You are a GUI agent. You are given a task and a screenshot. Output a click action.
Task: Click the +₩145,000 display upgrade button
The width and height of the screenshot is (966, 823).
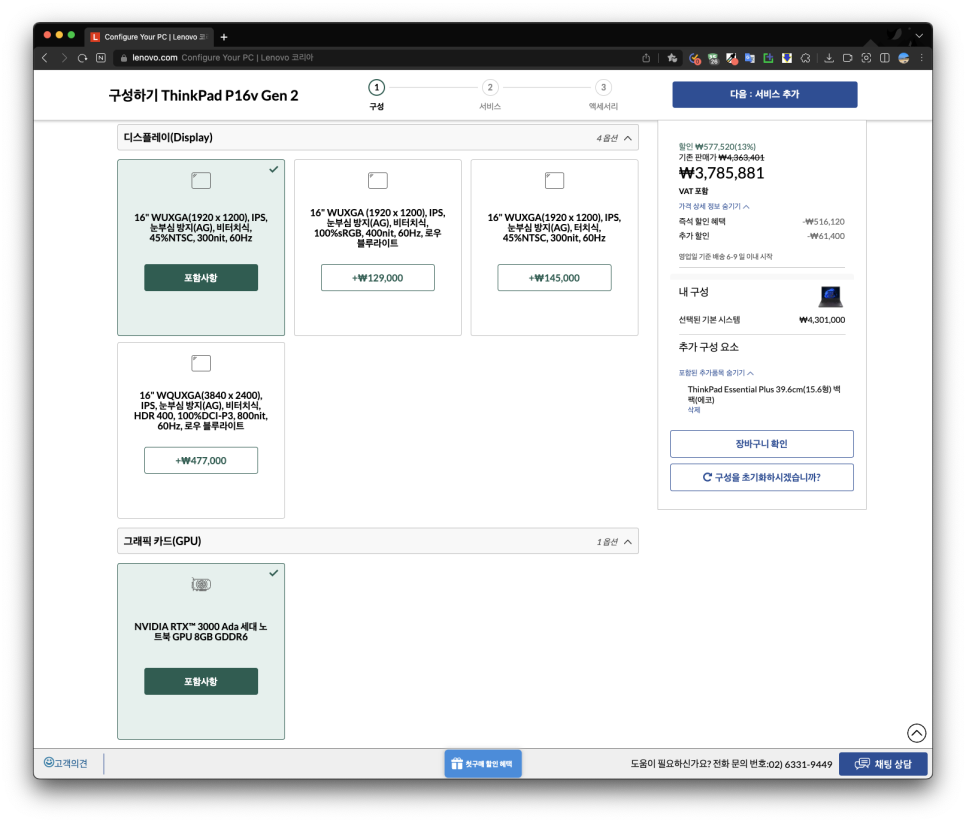coord(554,278)
